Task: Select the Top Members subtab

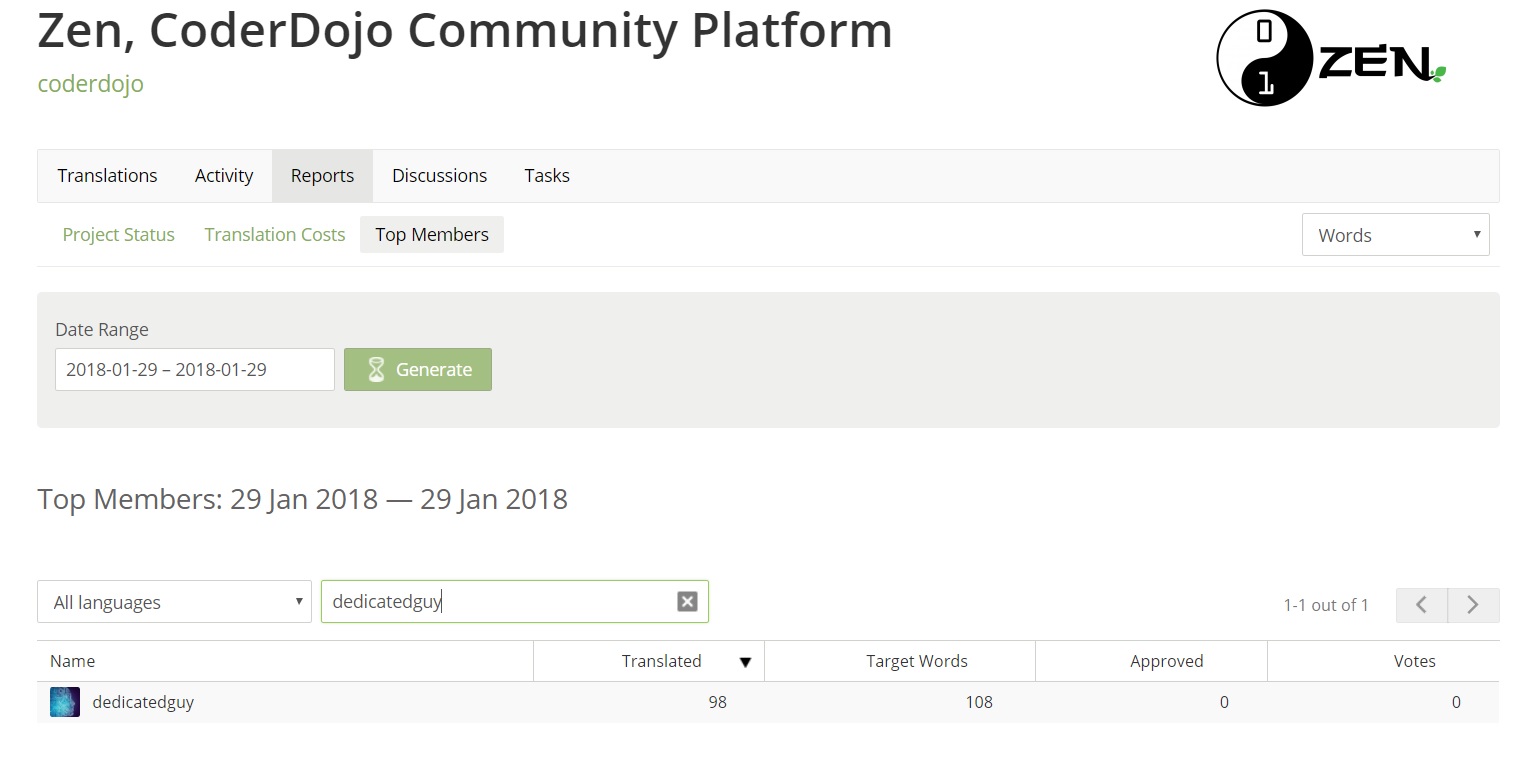Action: tap(432, 235)
